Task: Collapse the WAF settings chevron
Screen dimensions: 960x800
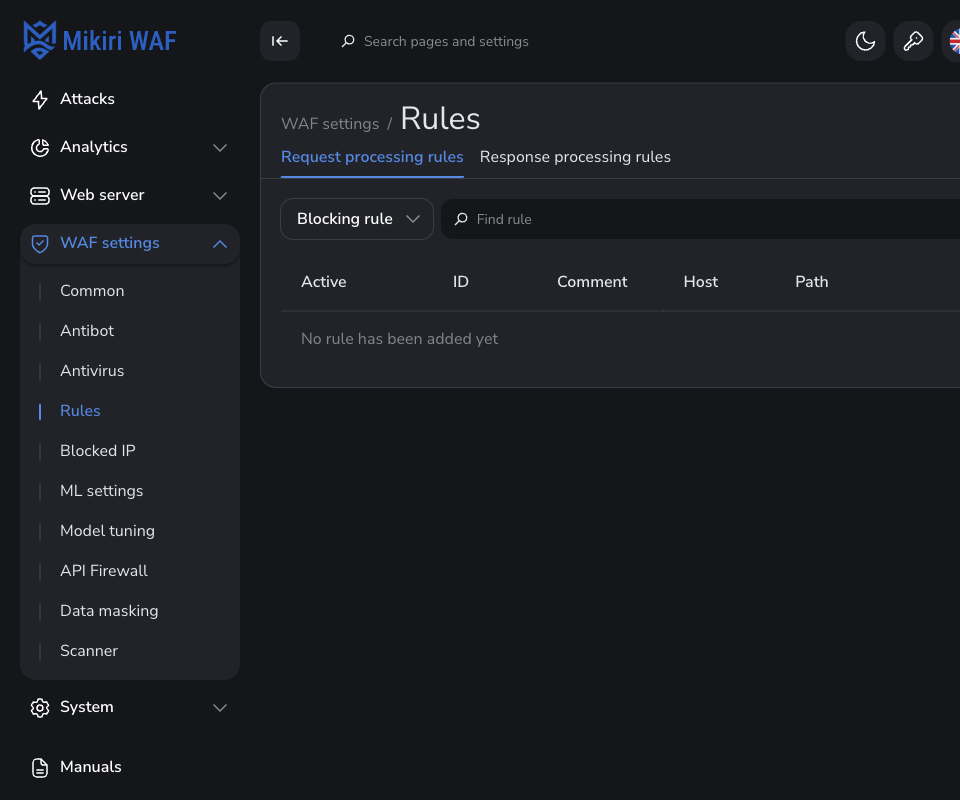Action: (x=220, y=244)
